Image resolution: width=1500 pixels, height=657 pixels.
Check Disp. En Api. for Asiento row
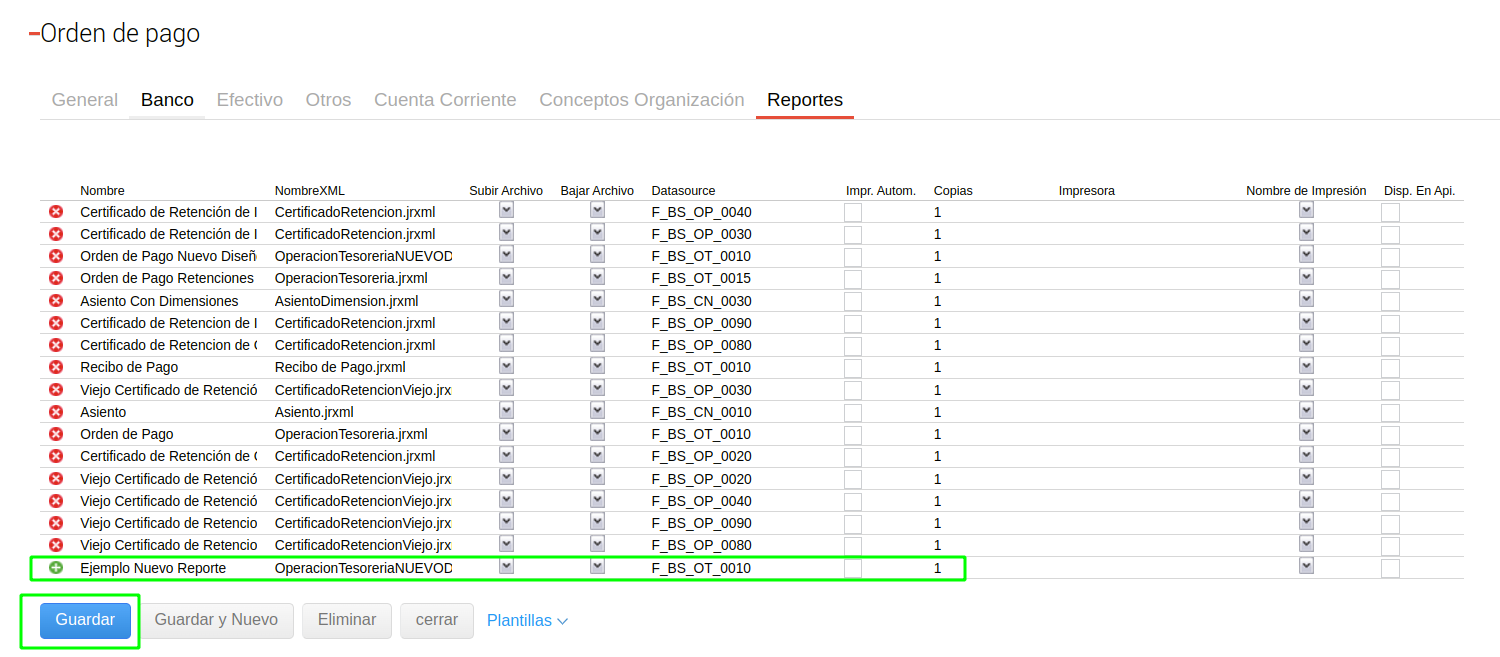(1390, 413)
